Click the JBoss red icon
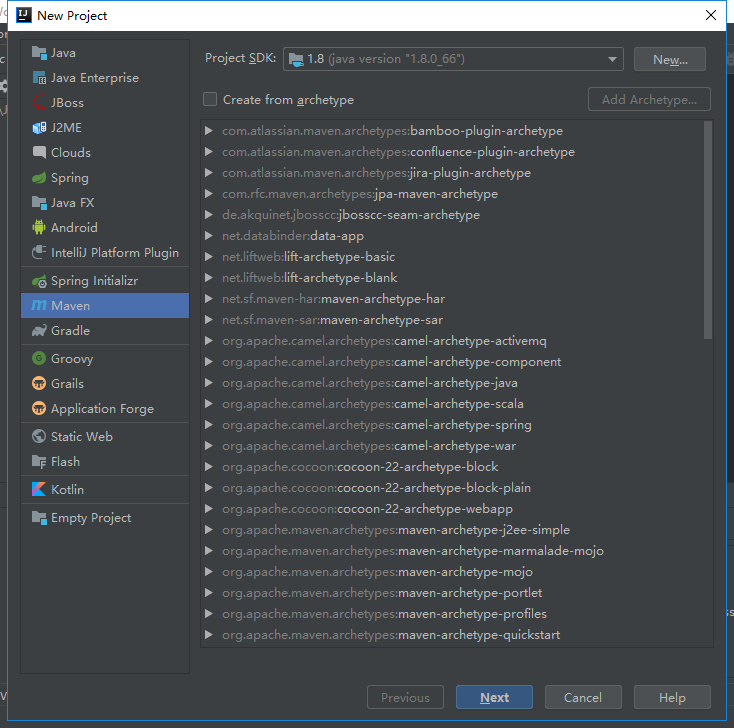 (39, 103)
